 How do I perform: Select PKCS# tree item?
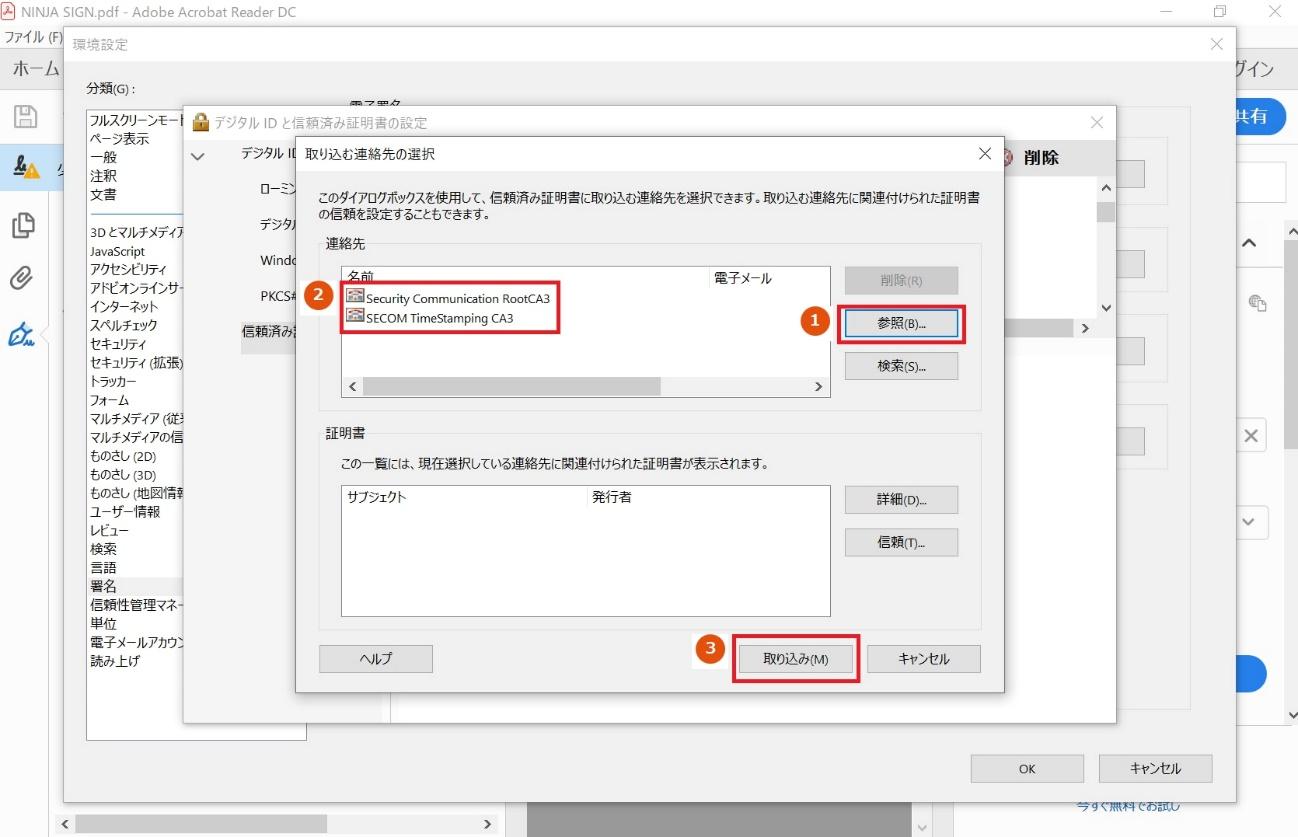coord(279,296)
